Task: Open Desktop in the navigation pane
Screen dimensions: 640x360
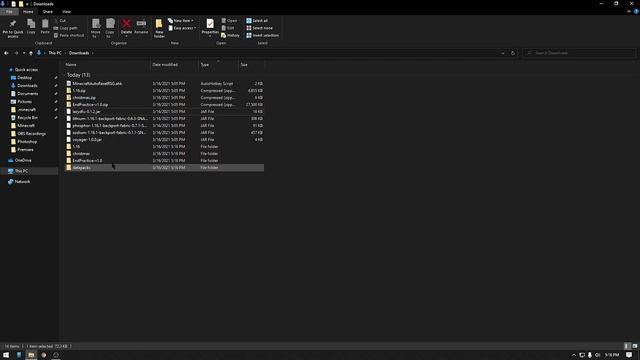Action: [24, 78]
